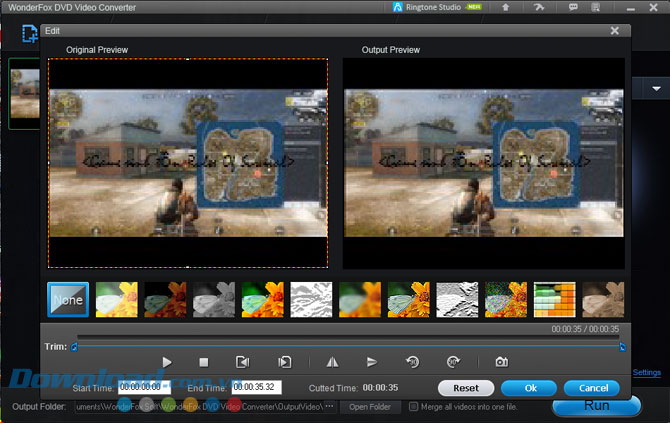This screenshot has width=670, height=423.
Task: Take a snapshot with the camera icon
Action: [502, 362]
